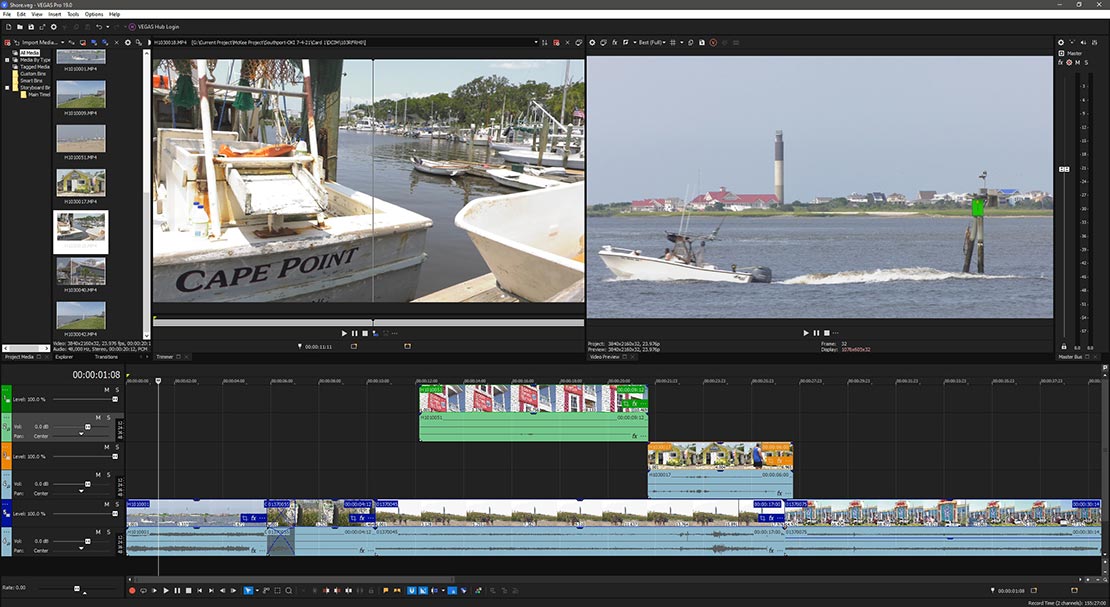The height and width of the screenshot is (607, 1110).
Task: Open the Options menu
Action: click(93, 14)
